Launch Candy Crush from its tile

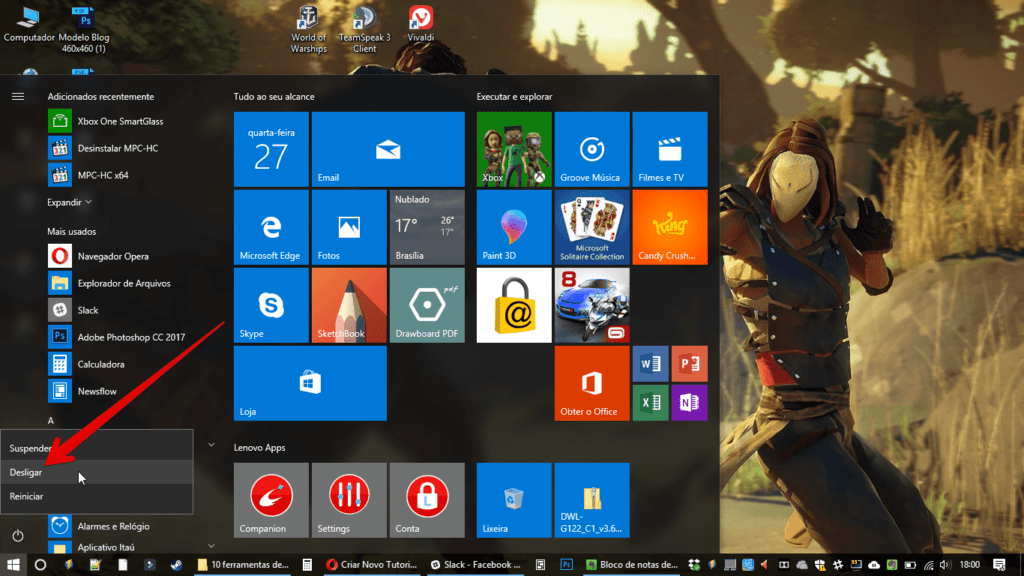click(669, 227)
